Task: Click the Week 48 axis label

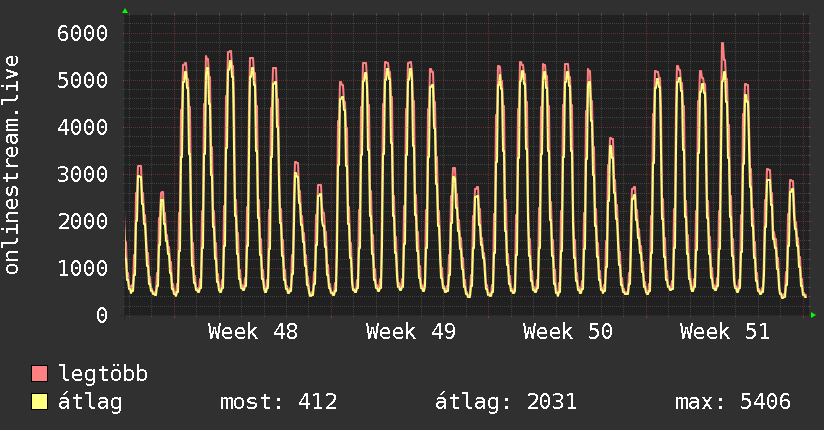Action: point(253,332)
